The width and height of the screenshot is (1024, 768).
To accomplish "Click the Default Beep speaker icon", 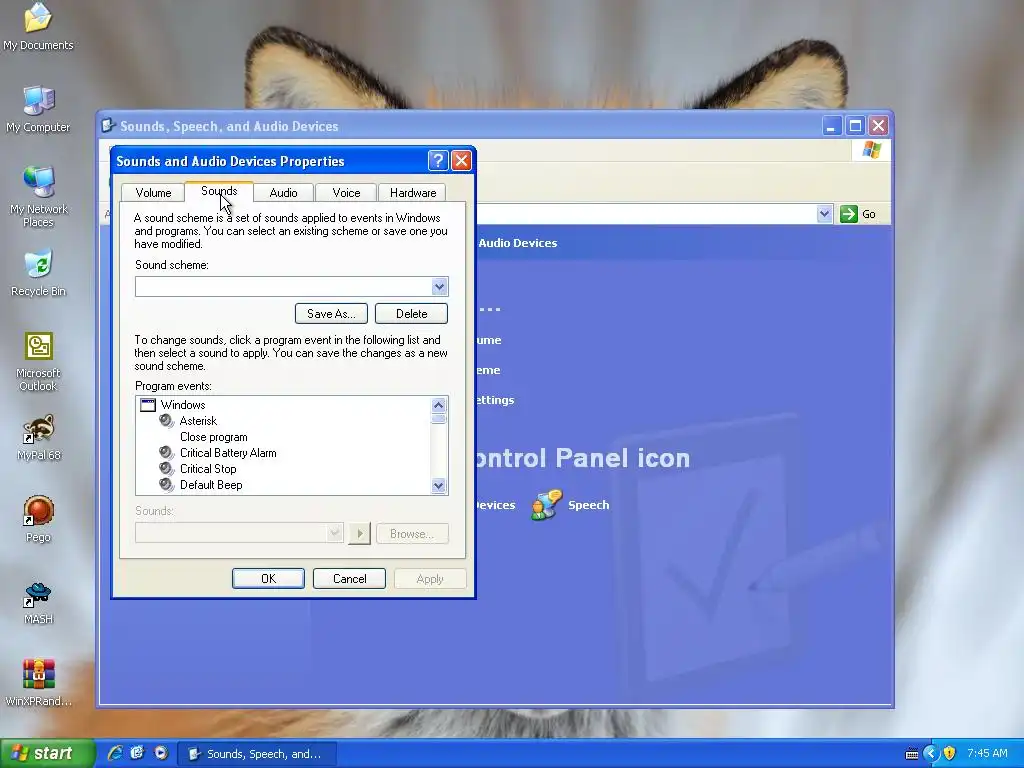I will pos(167,485).
